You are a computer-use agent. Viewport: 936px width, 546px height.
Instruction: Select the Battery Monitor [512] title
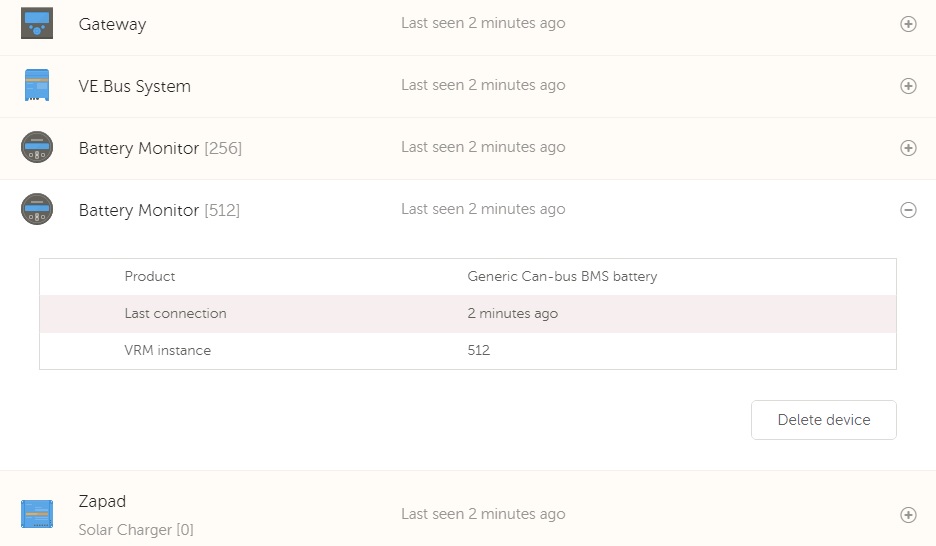pyautogui.click(x=159, y=210)
